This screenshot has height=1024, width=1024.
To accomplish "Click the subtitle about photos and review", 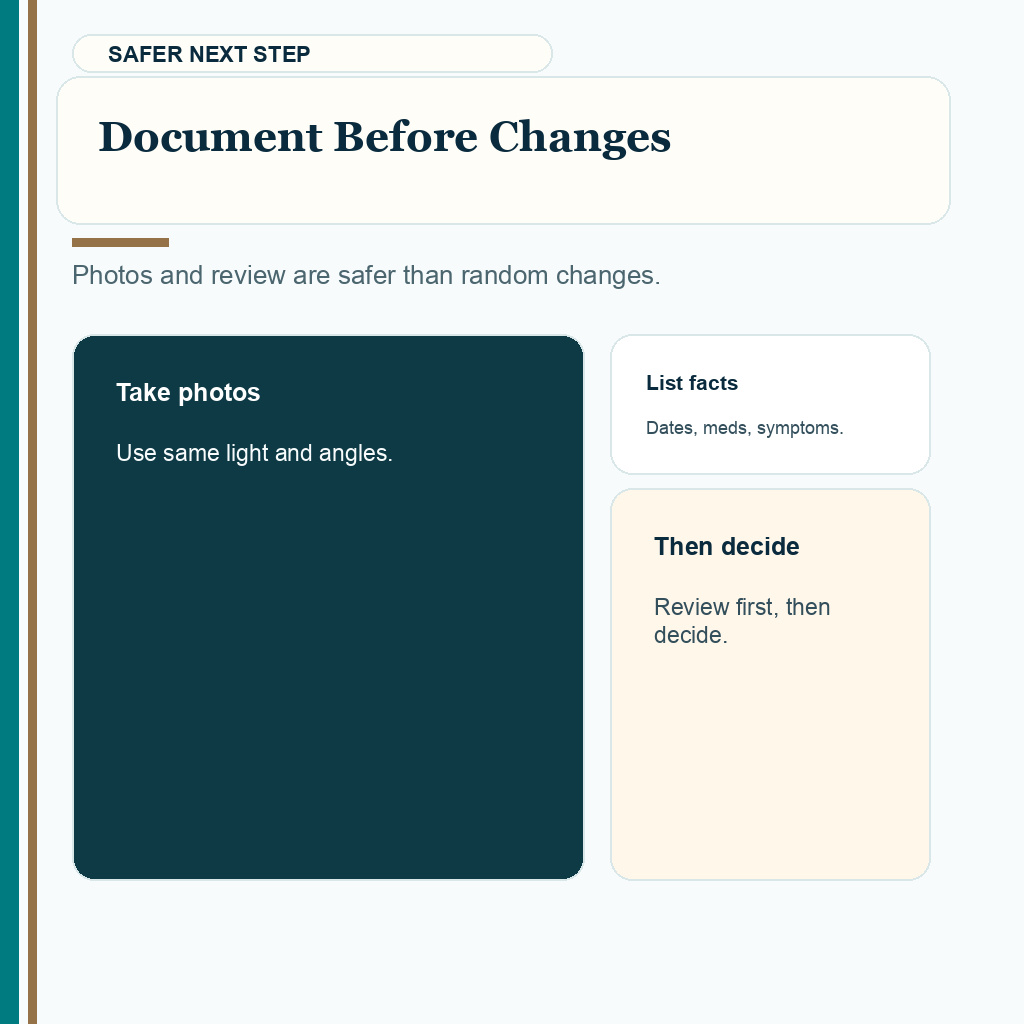I will (366, 275).
